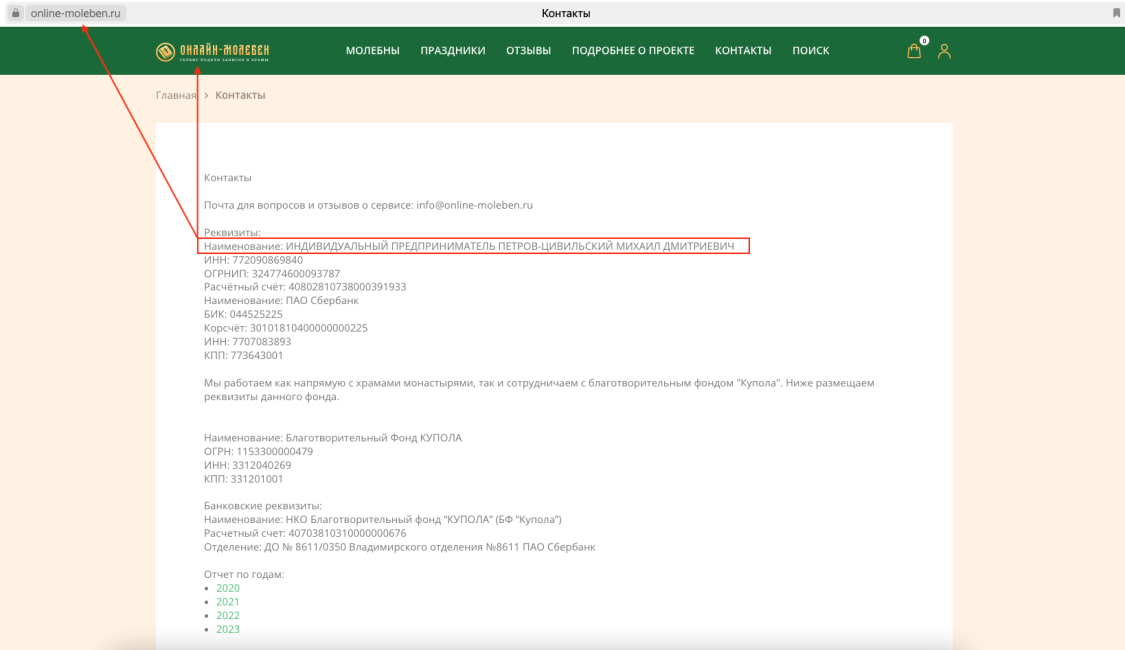This screenshot has width=1125, height=650.
Task: Click the ОГРН: 1153300000479 line
Action: [x=258, y=451]
